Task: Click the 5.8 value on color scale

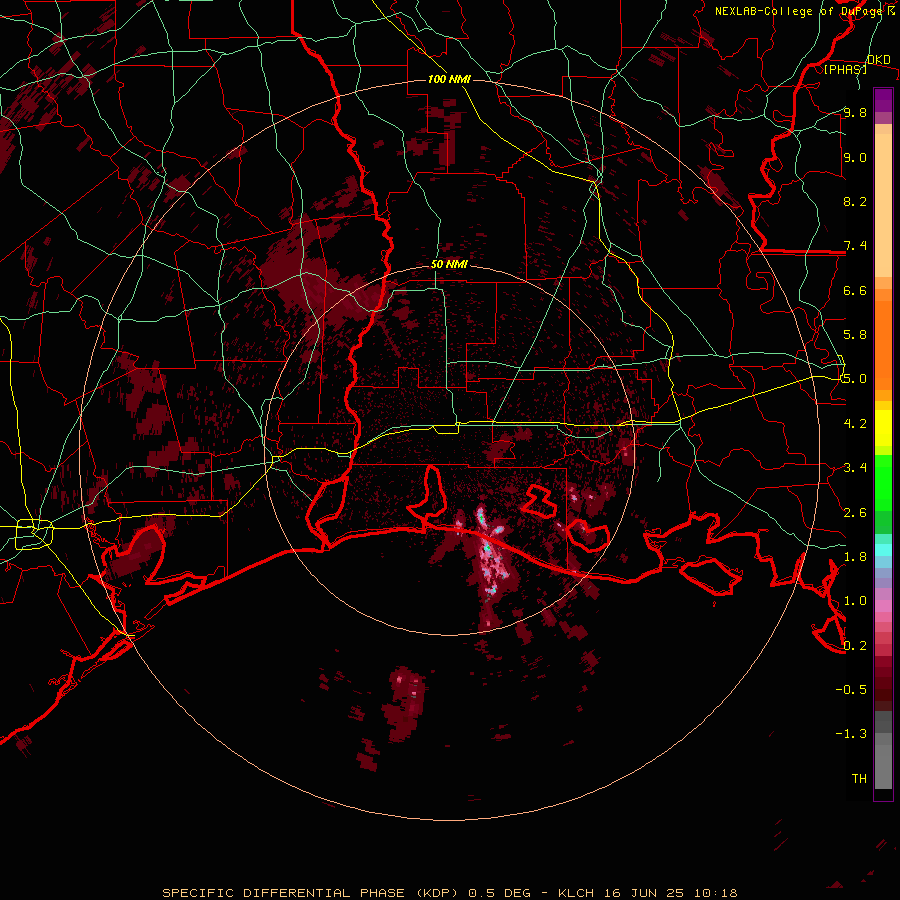Action: [x=855, y=335]
